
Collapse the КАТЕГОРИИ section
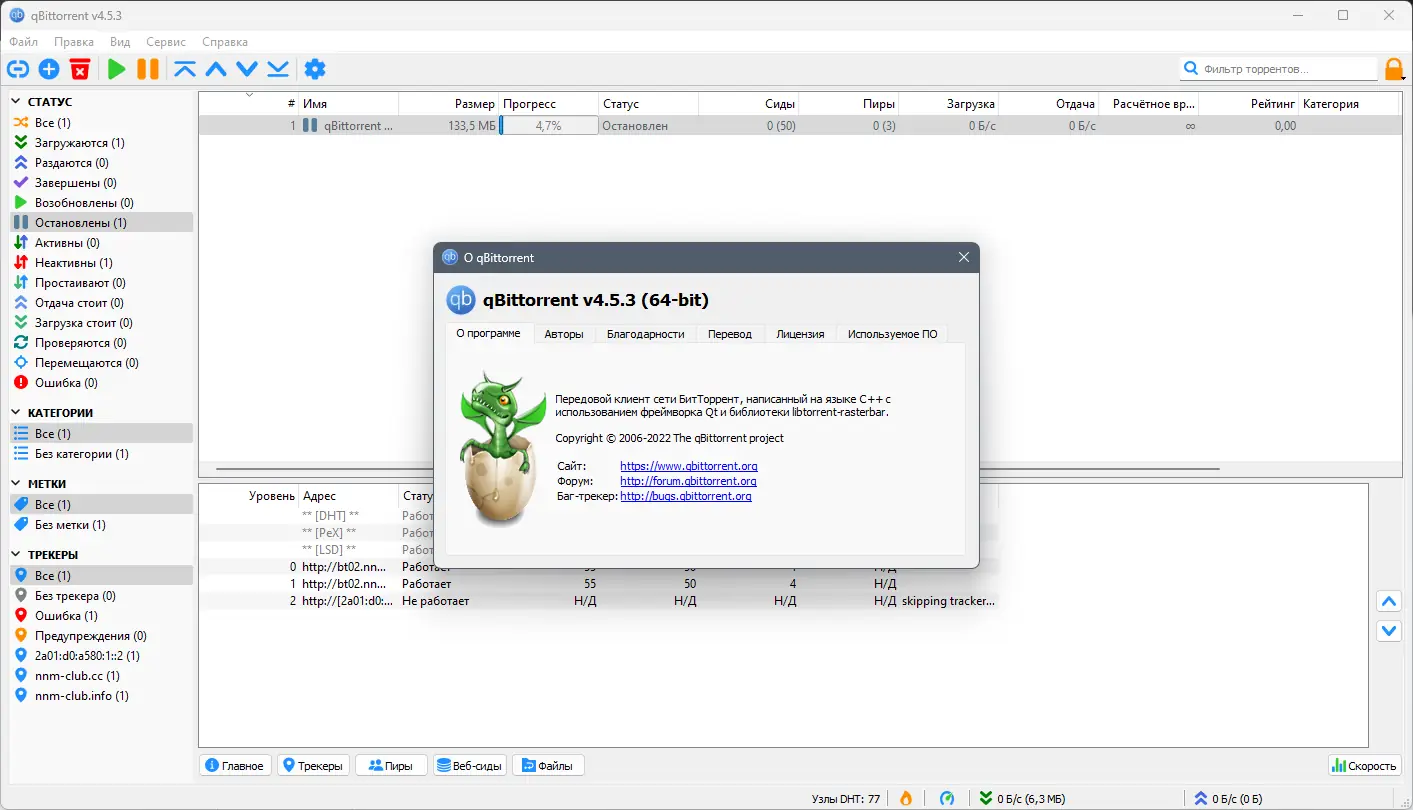(x=16, y=413)
